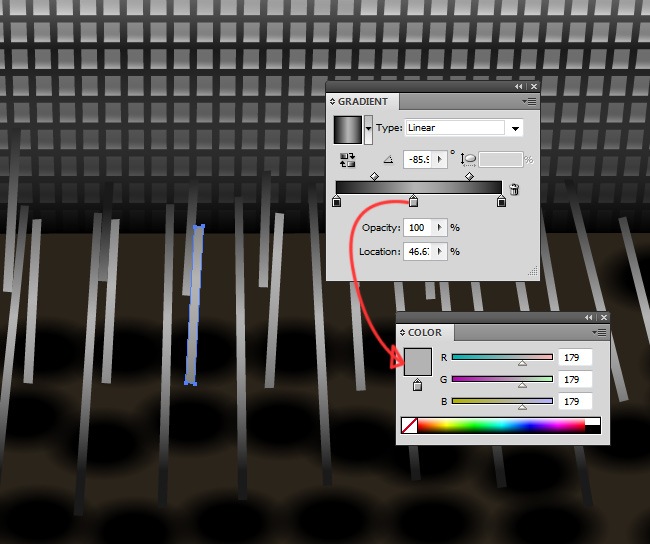Select the middle gray gradient stop

413,202
